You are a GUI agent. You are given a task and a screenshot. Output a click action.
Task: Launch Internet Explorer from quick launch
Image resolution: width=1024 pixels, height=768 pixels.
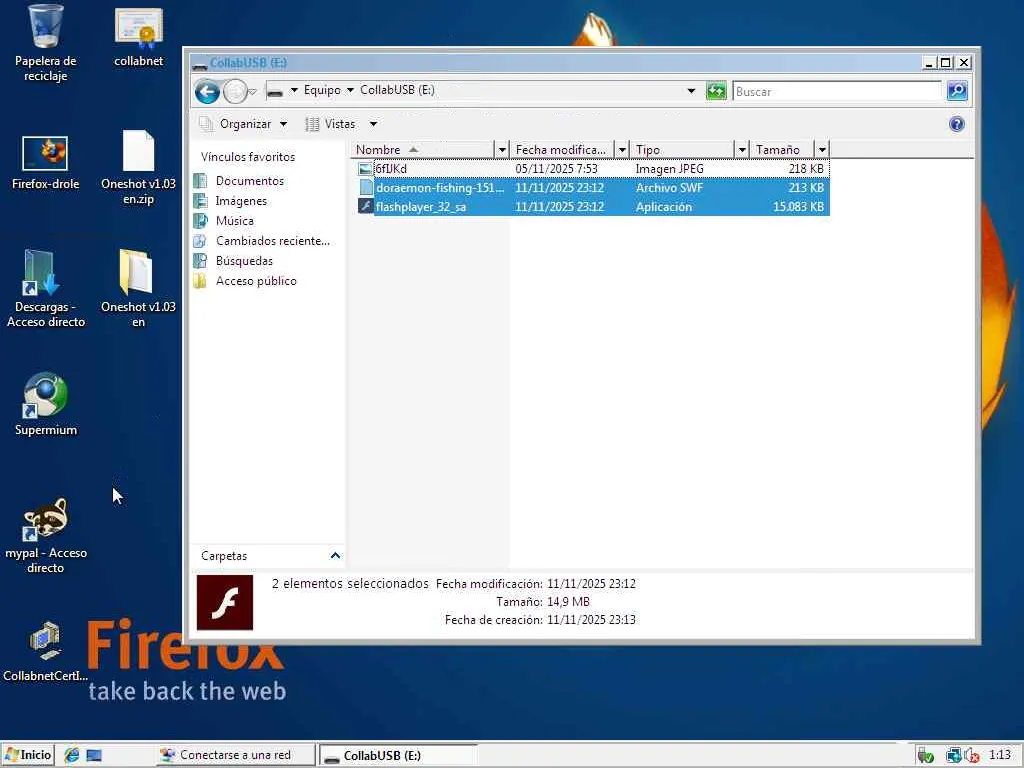pyautogui.click(x=71, y=755)
